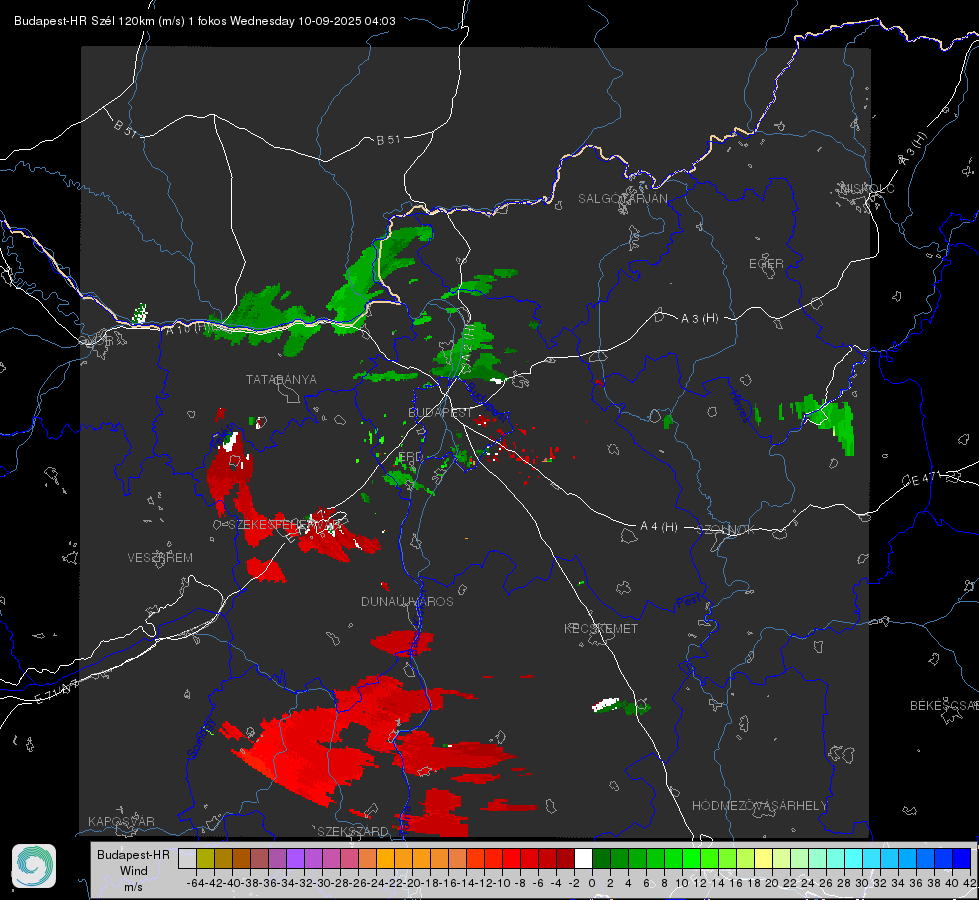
Task: Click the ÉRD town label
Action: (x=410, y=457)
